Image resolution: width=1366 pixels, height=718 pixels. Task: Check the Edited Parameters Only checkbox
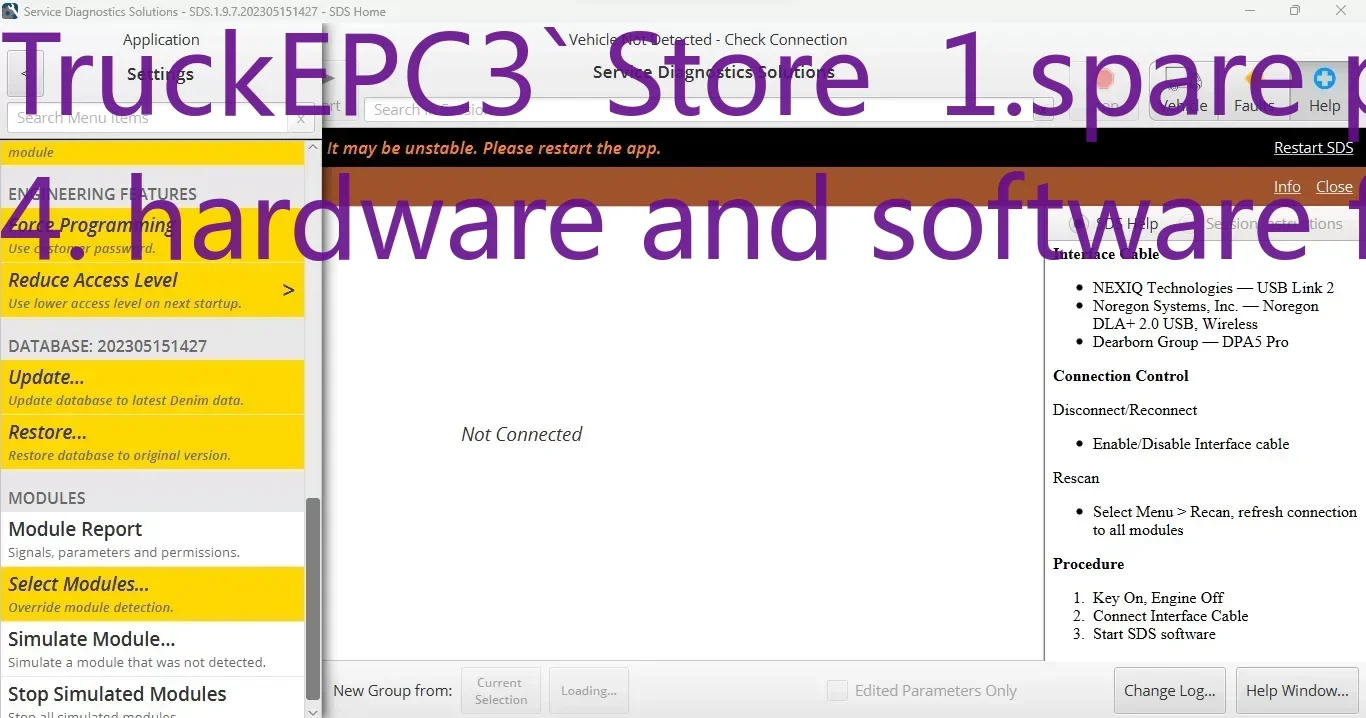(x=838, y=690)
